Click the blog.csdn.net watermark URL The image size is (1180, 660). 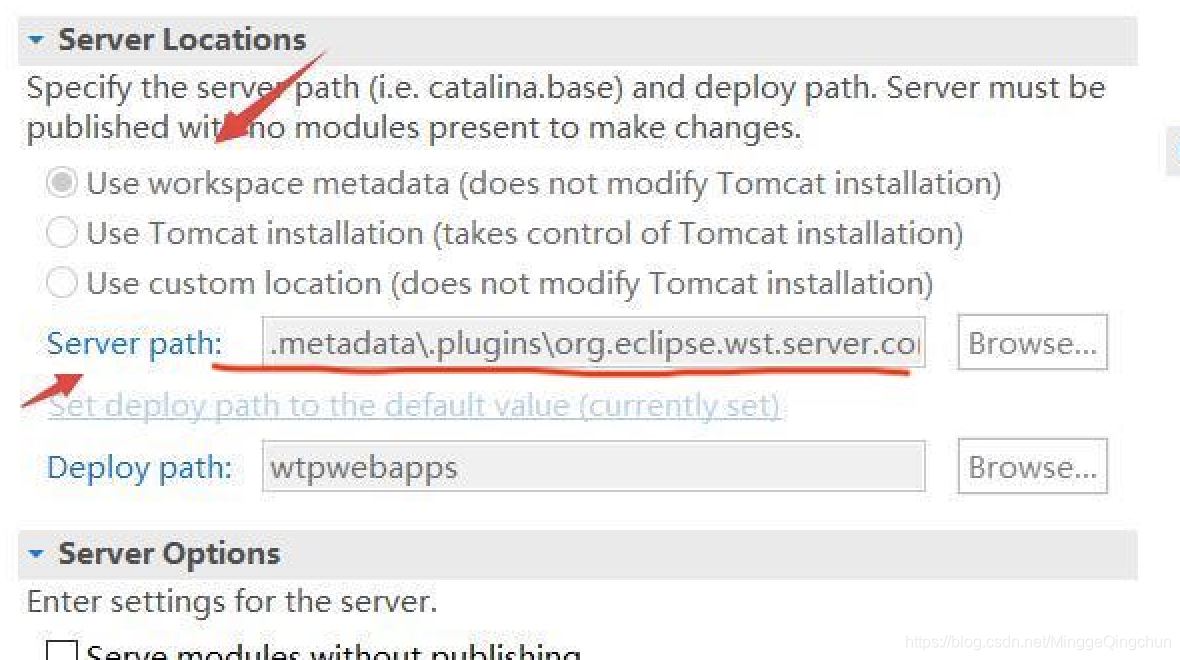pos(1037,641)
